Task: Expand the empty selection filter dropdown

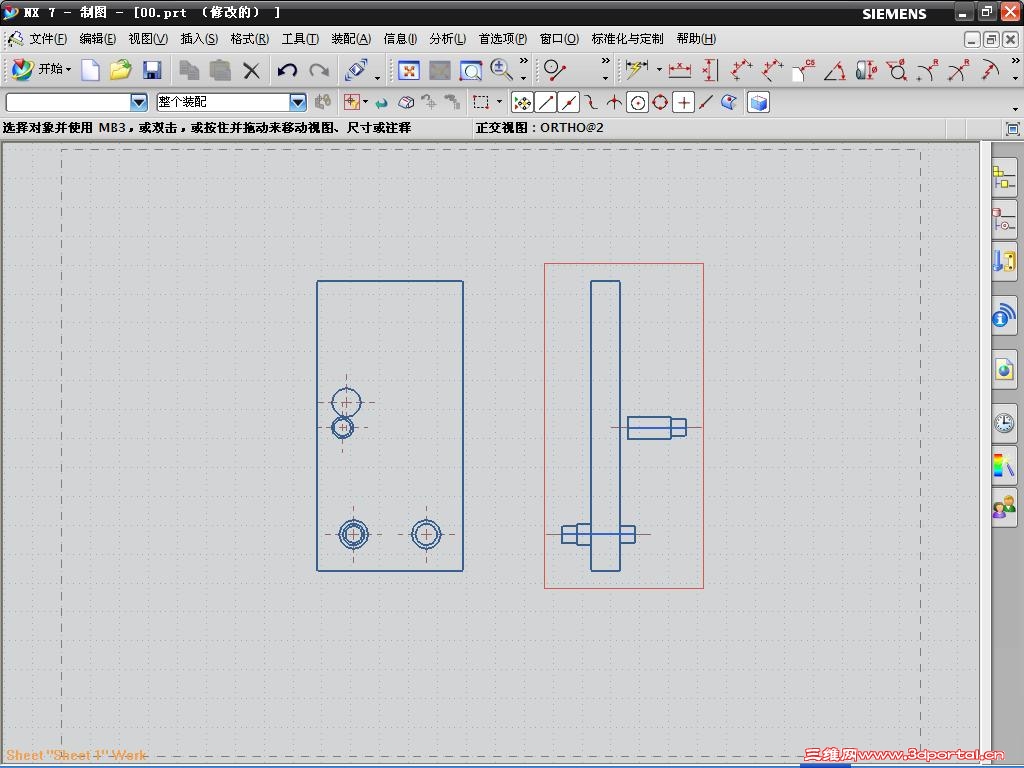Action: pos(138,102)
